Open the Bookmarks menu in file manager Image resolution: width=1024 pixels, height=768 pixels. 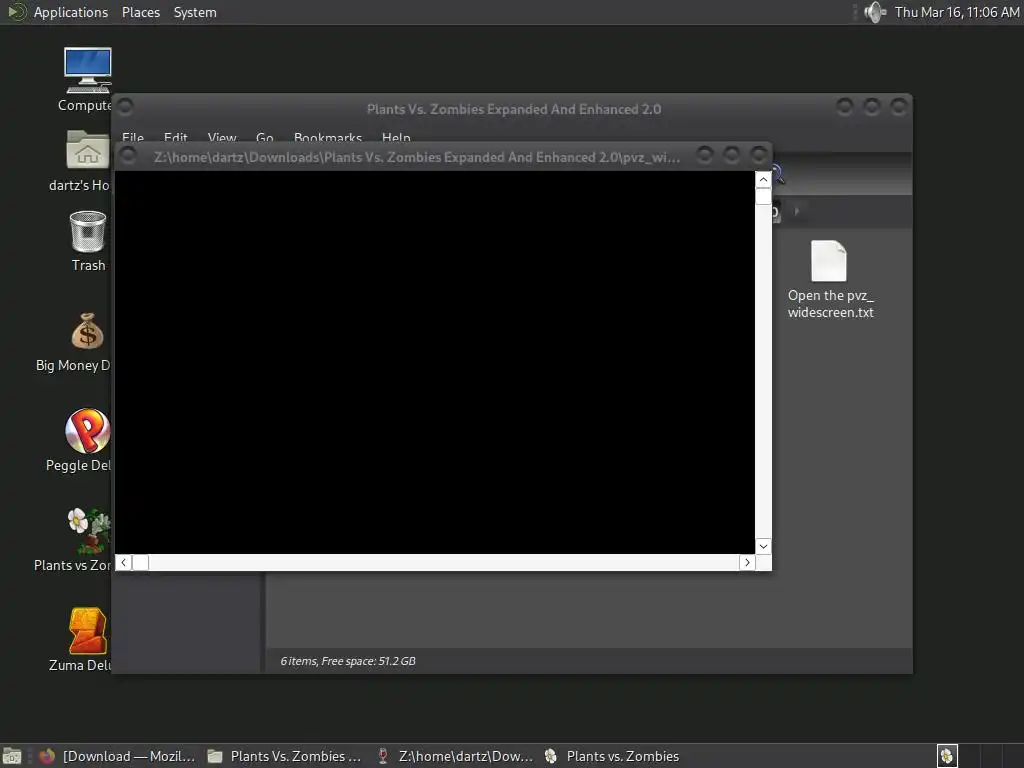328,137
